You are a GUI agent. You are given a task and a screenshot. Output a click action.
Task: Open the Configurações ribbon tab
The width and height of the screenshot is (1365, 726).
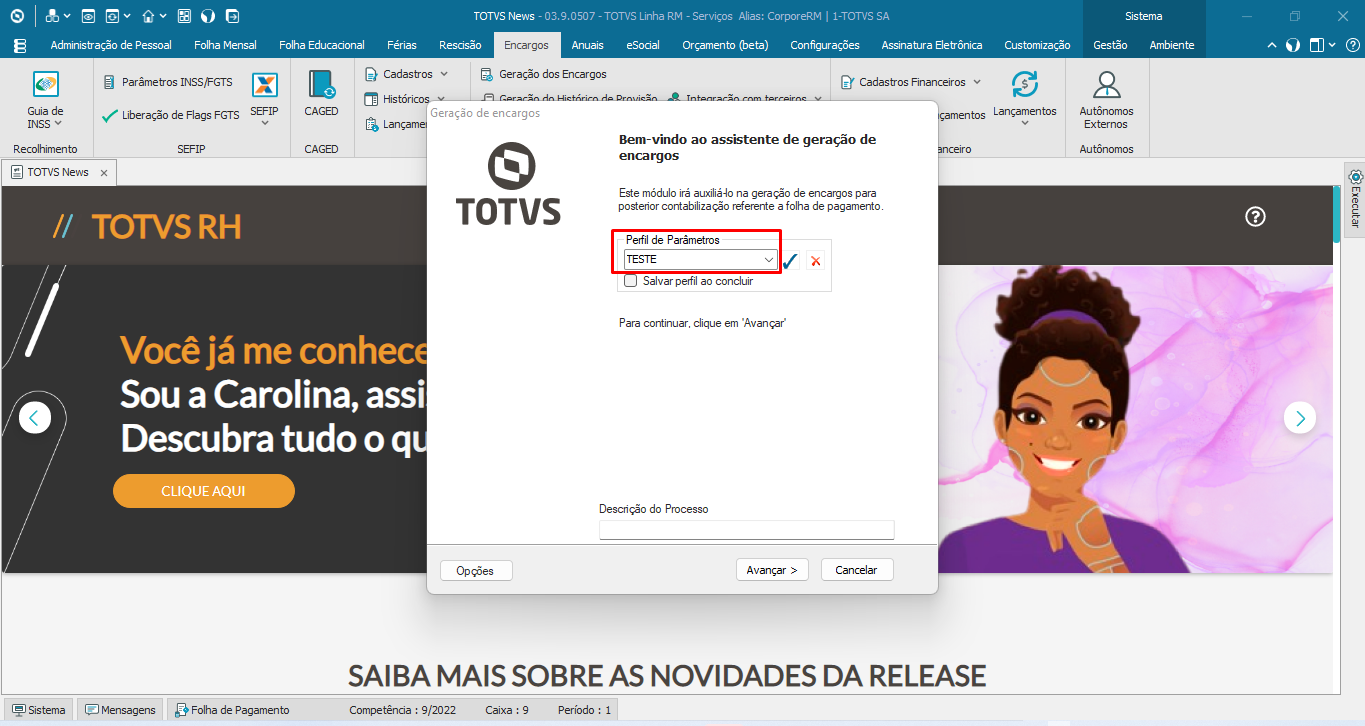(x=825, y=45)
